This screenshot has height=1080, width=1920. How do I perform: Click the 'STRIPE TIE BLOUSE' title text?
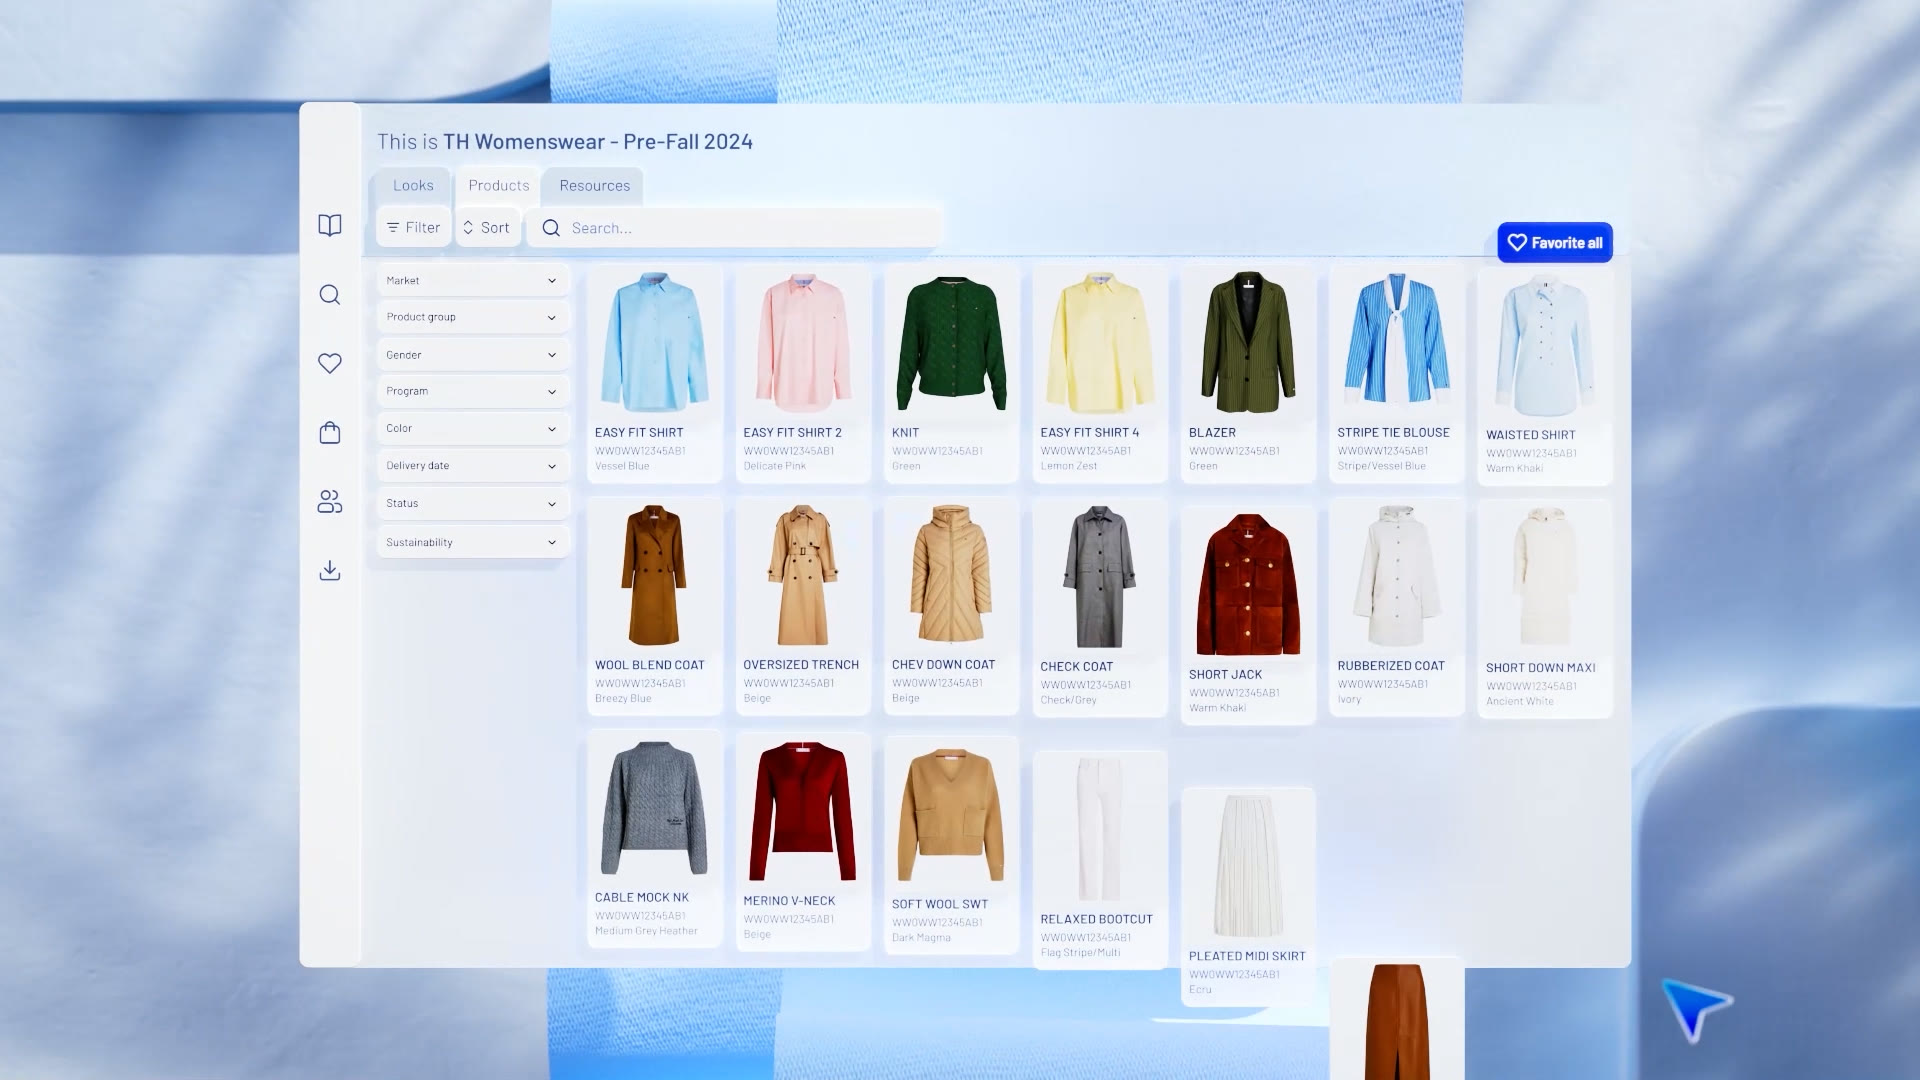point(1393,433)
